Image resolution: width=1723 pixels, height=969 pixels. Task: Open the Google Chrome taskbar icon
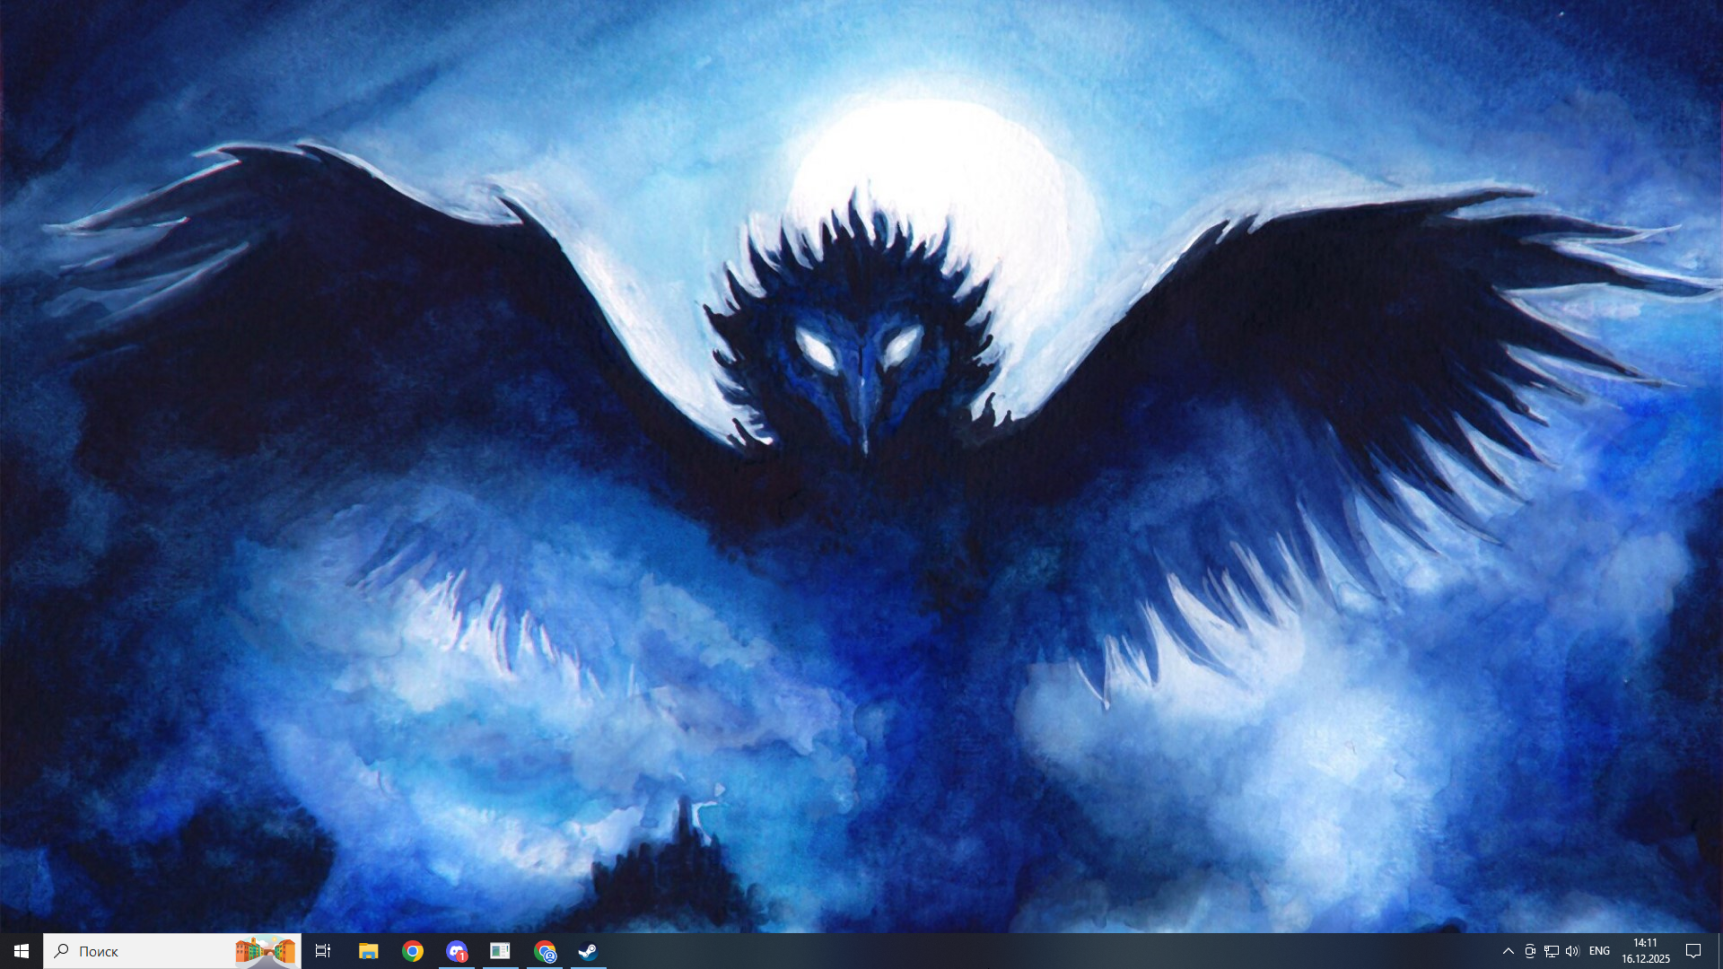pyautogui.click(x=412, y=951)
